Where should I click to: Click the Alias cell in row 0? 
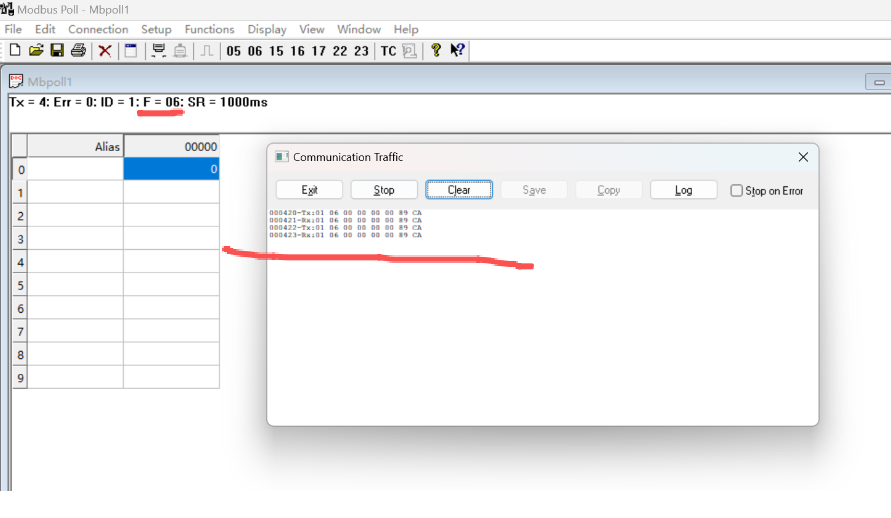click(76, 169)
